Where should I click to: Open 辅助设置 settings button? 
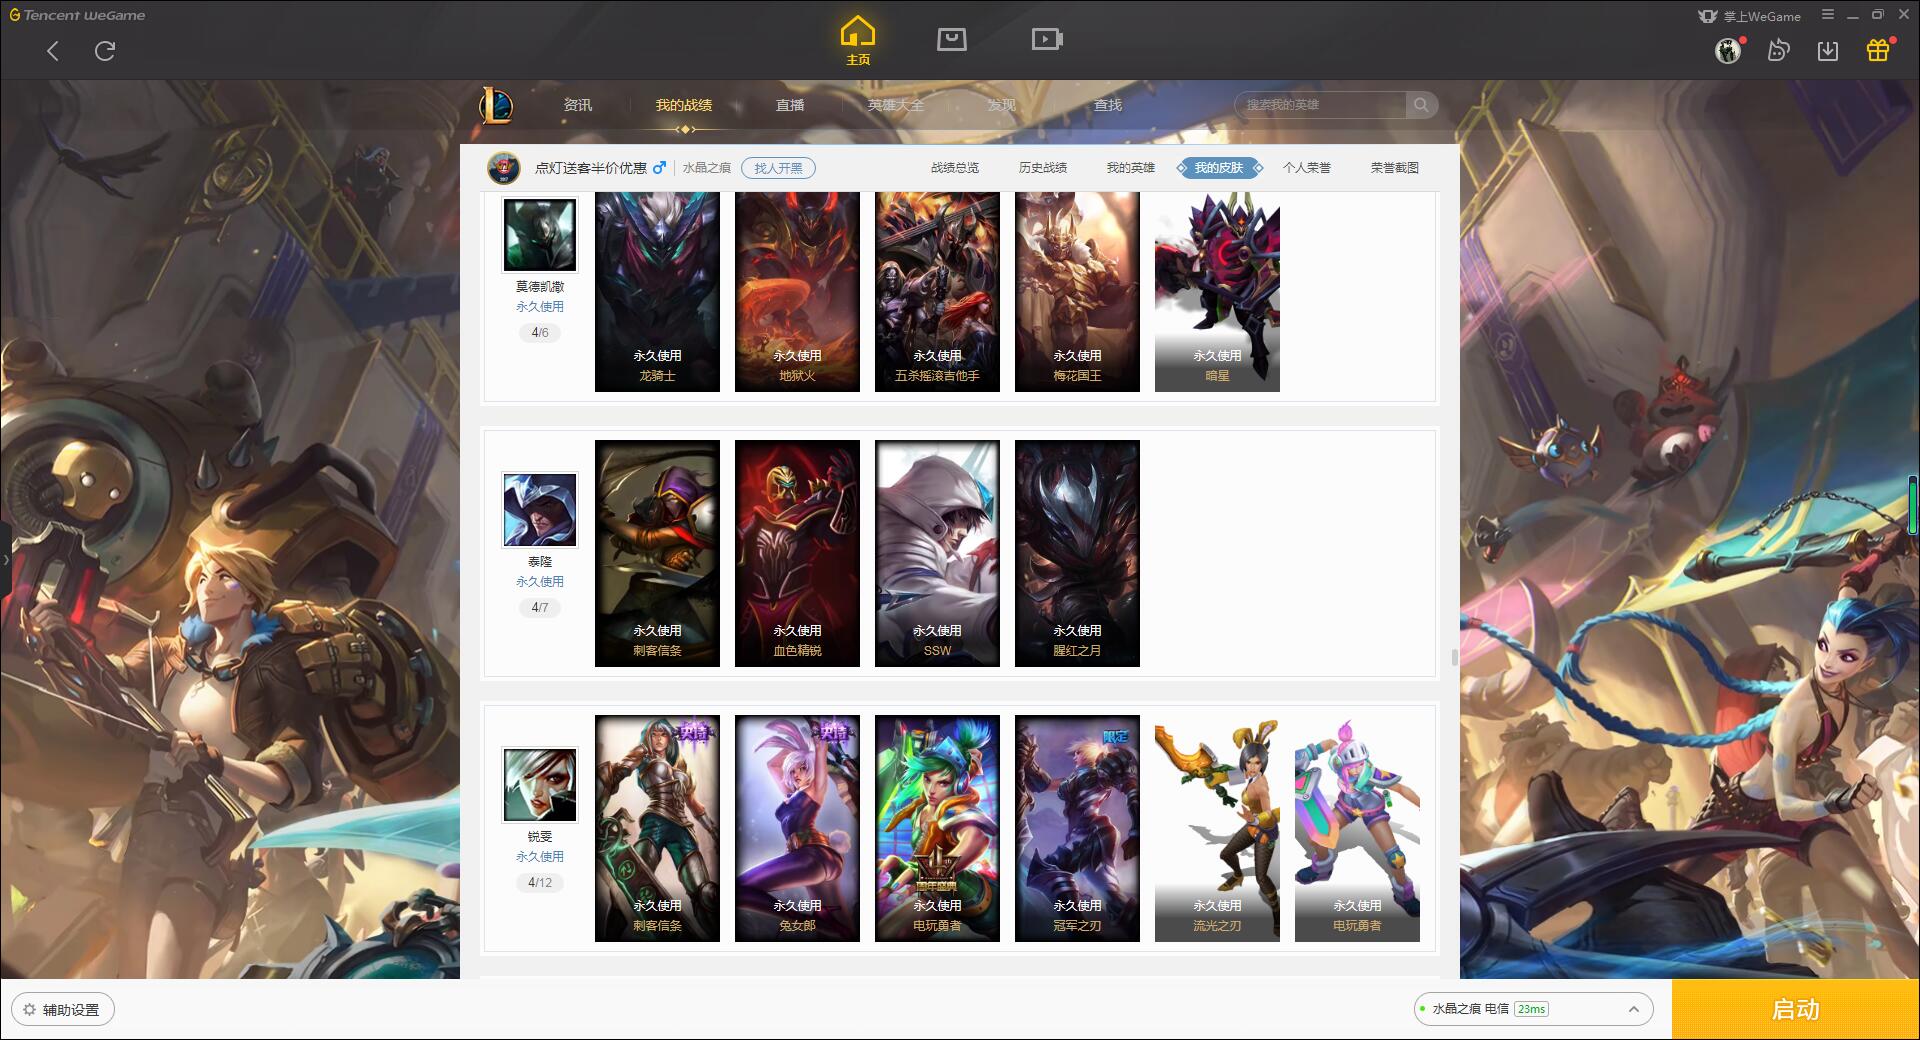coord(63,1009)
